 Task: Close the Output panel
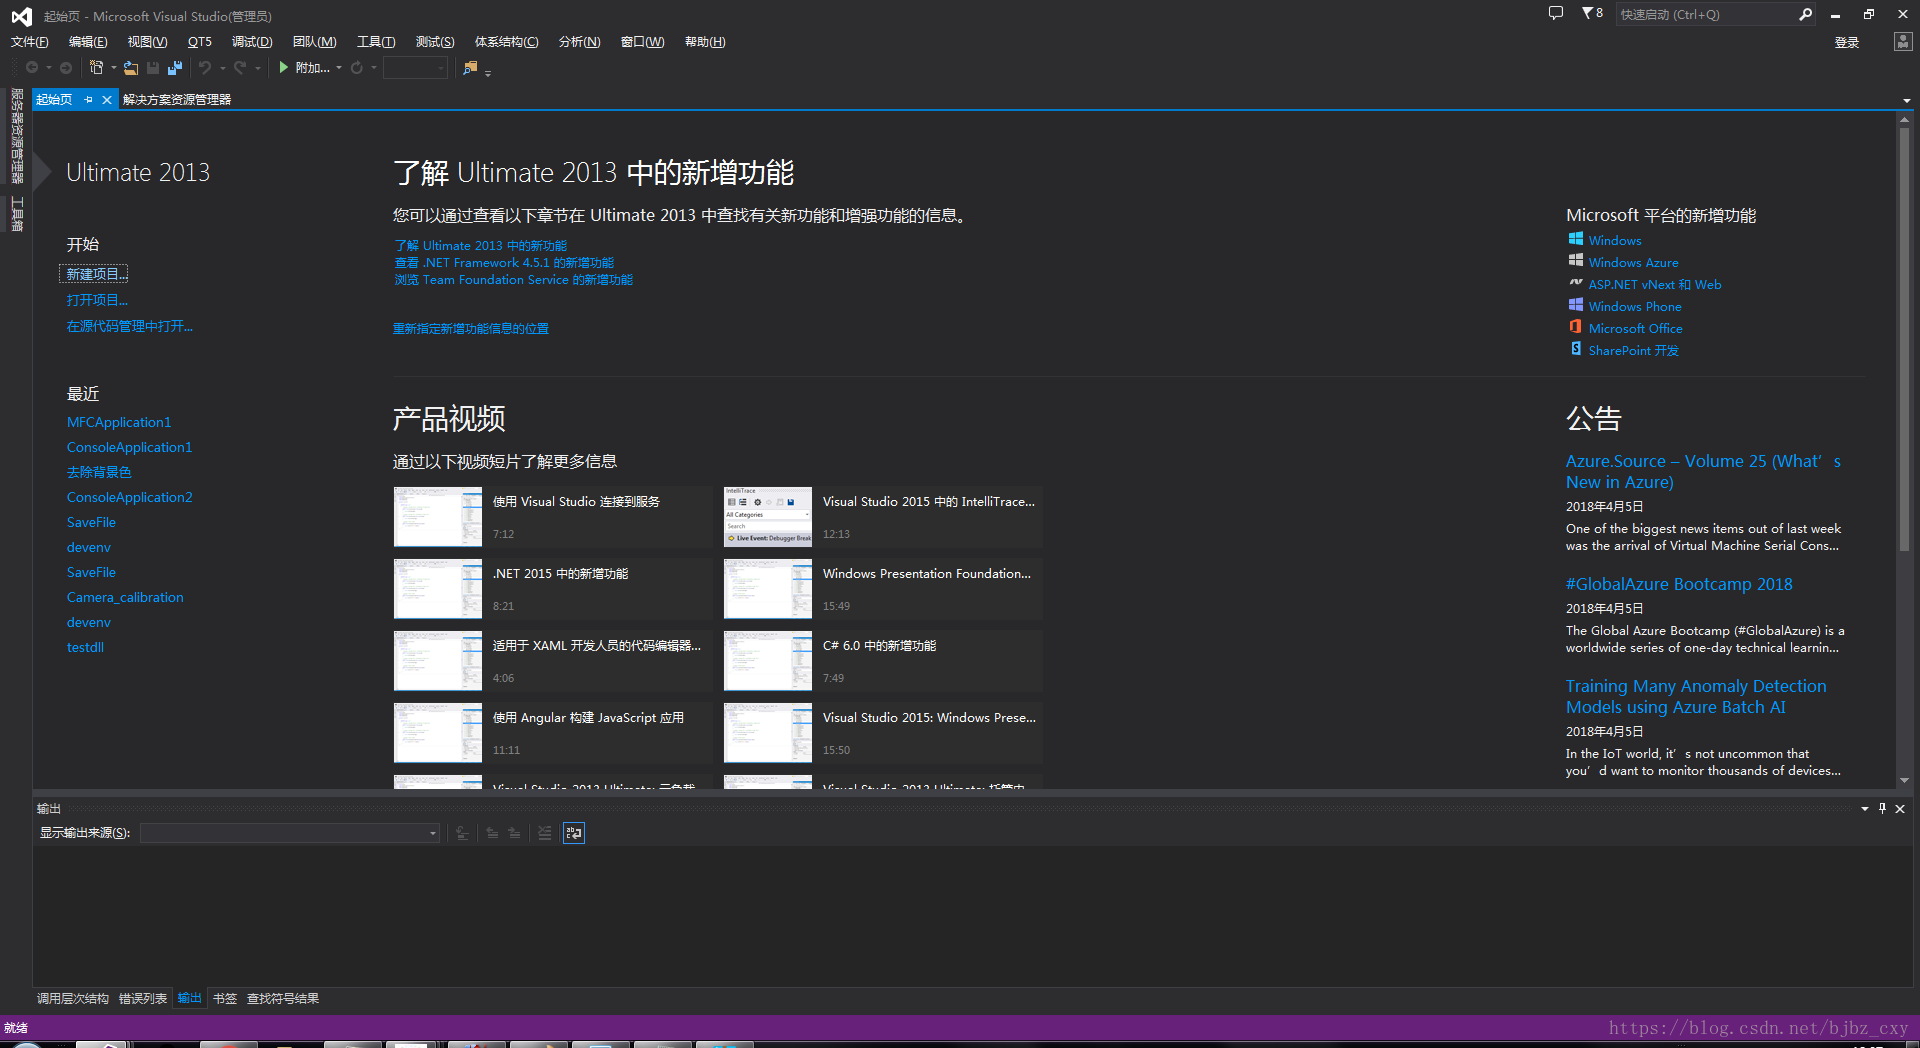coord(1900,809)
